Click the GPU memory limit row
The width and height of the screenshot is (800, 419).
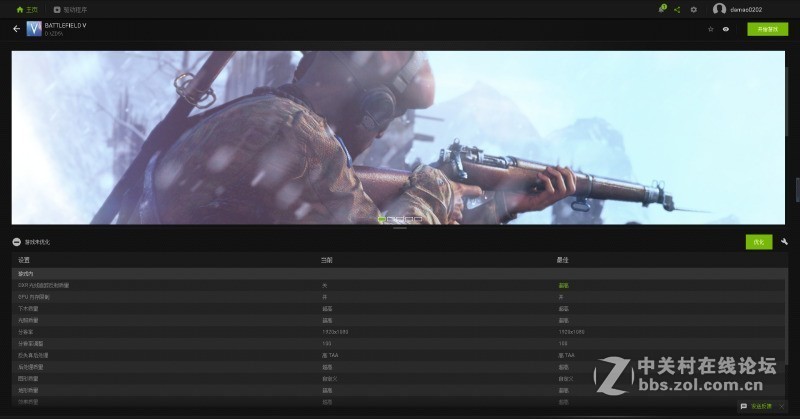click(398, 297)
